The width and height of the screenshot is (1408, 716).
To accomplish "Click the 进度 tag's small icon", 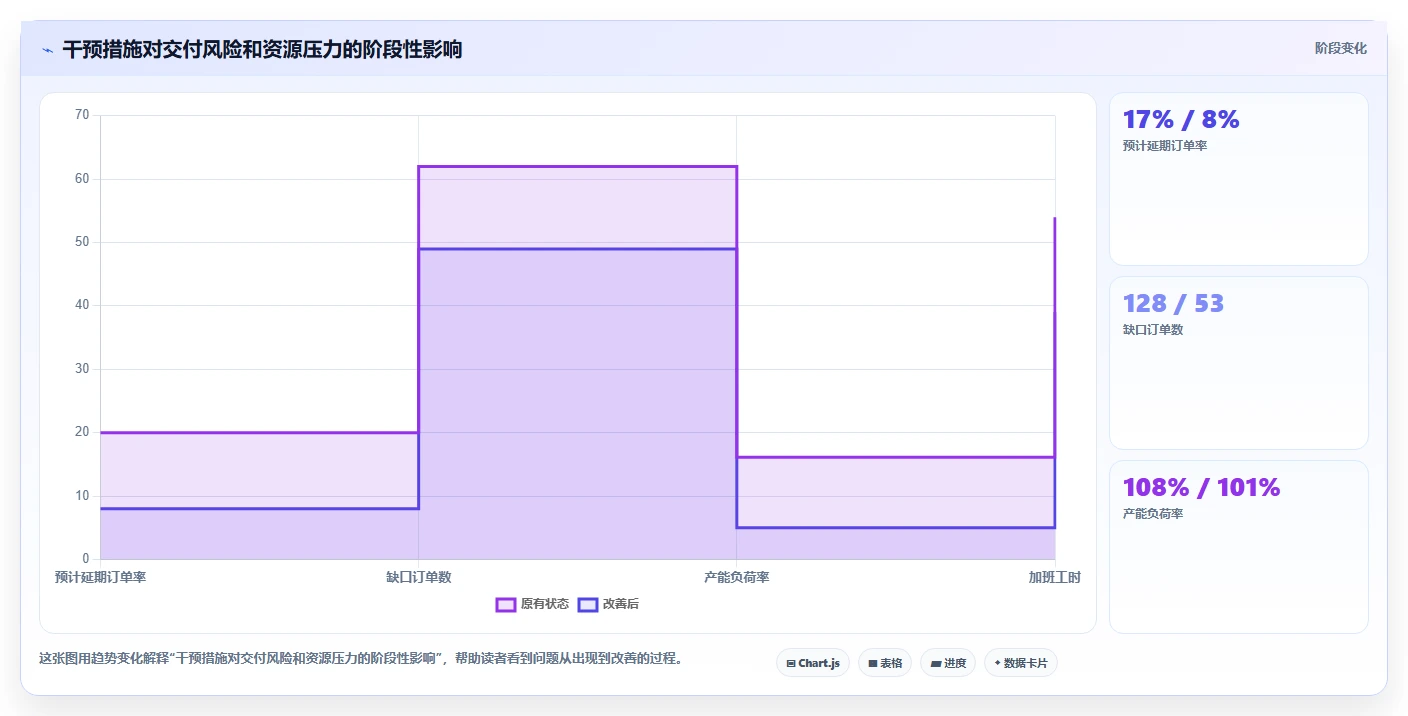I will [935, 663].
